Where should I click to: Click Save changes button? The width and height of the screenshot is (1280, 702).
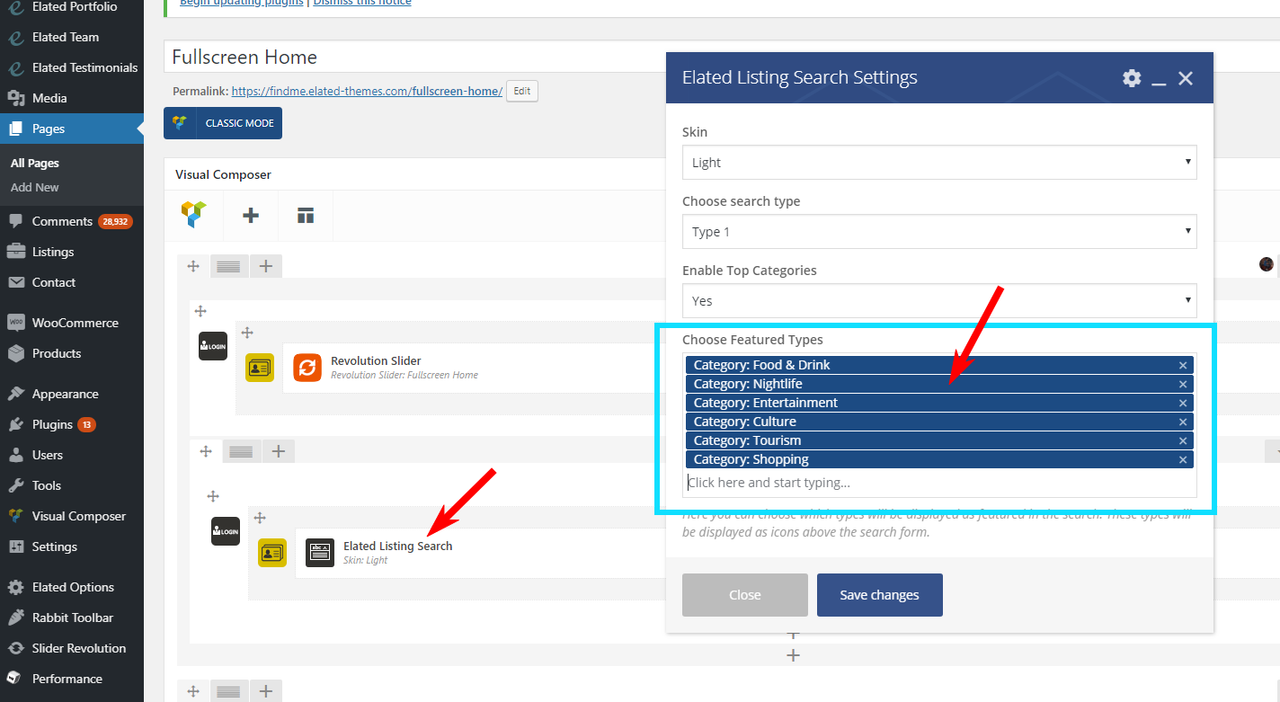click(x=880, y=595)
